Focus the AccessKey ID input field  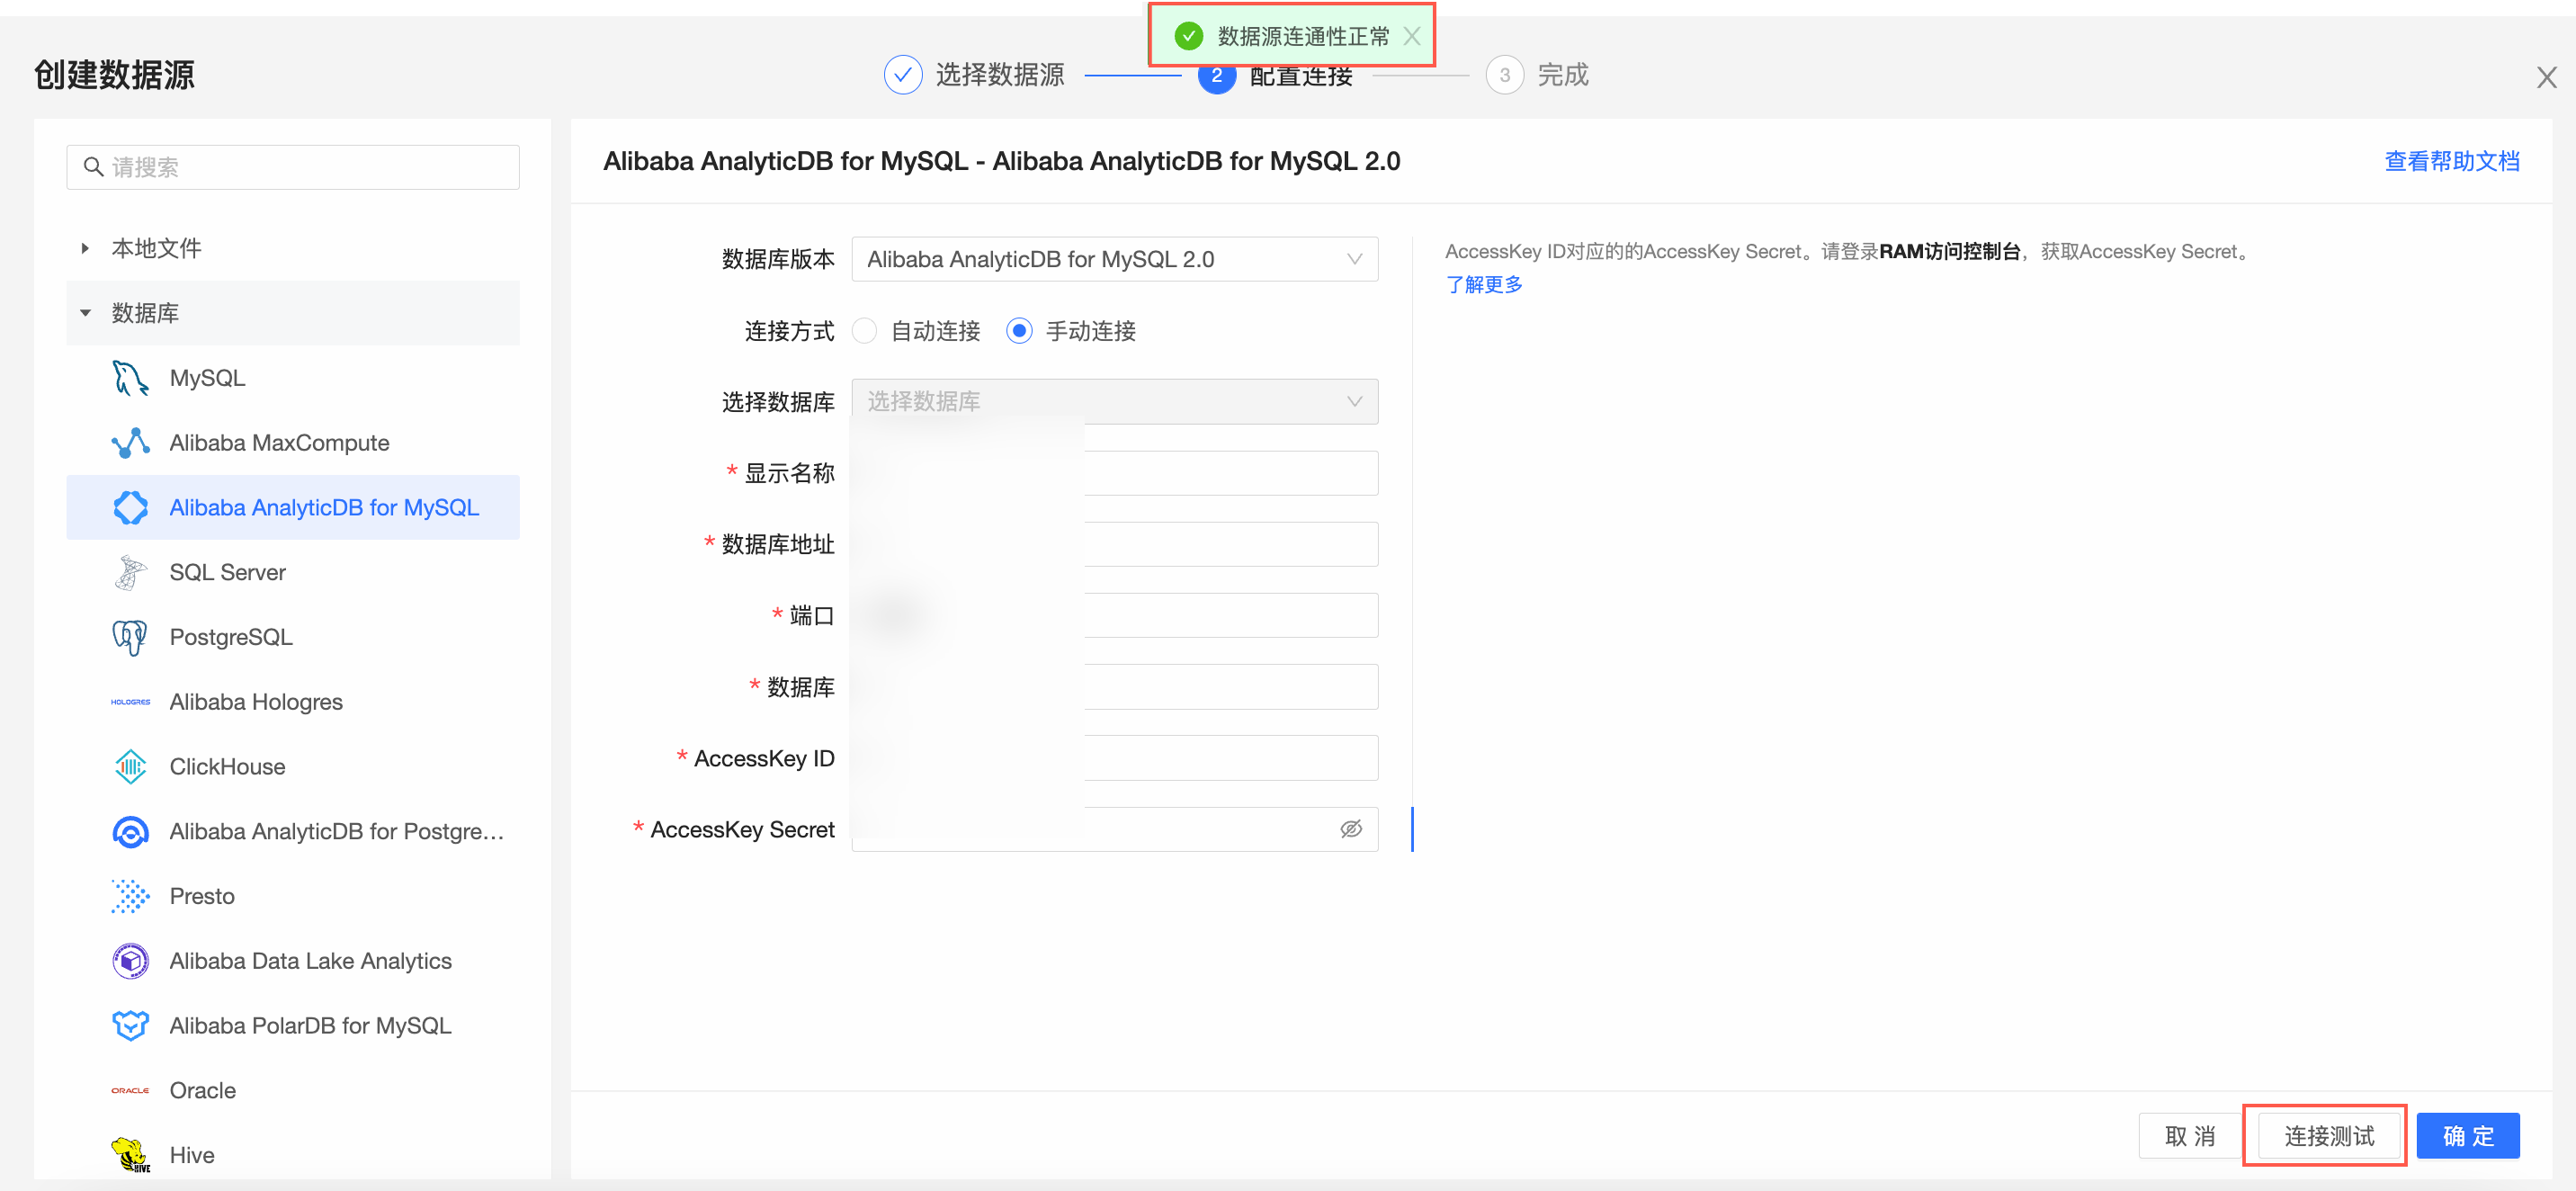tap(1114, 758)
